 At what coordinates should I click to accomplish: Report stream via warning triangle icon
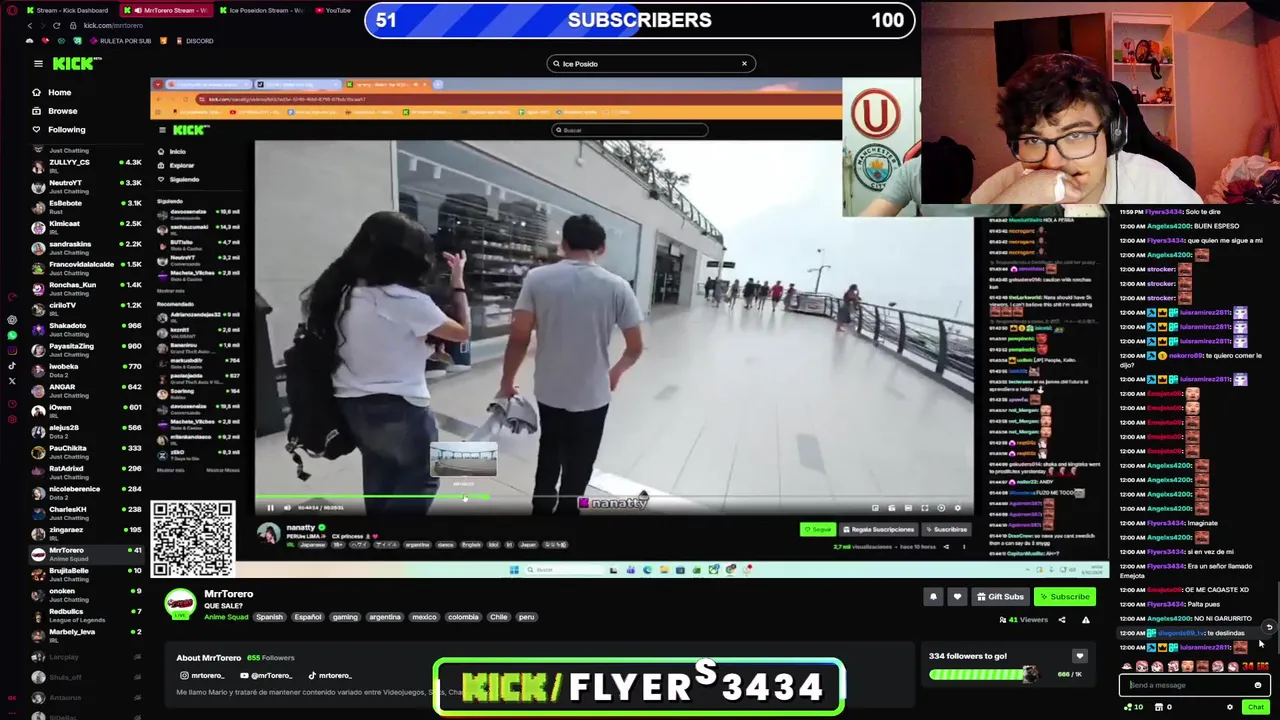(1086, 620)
